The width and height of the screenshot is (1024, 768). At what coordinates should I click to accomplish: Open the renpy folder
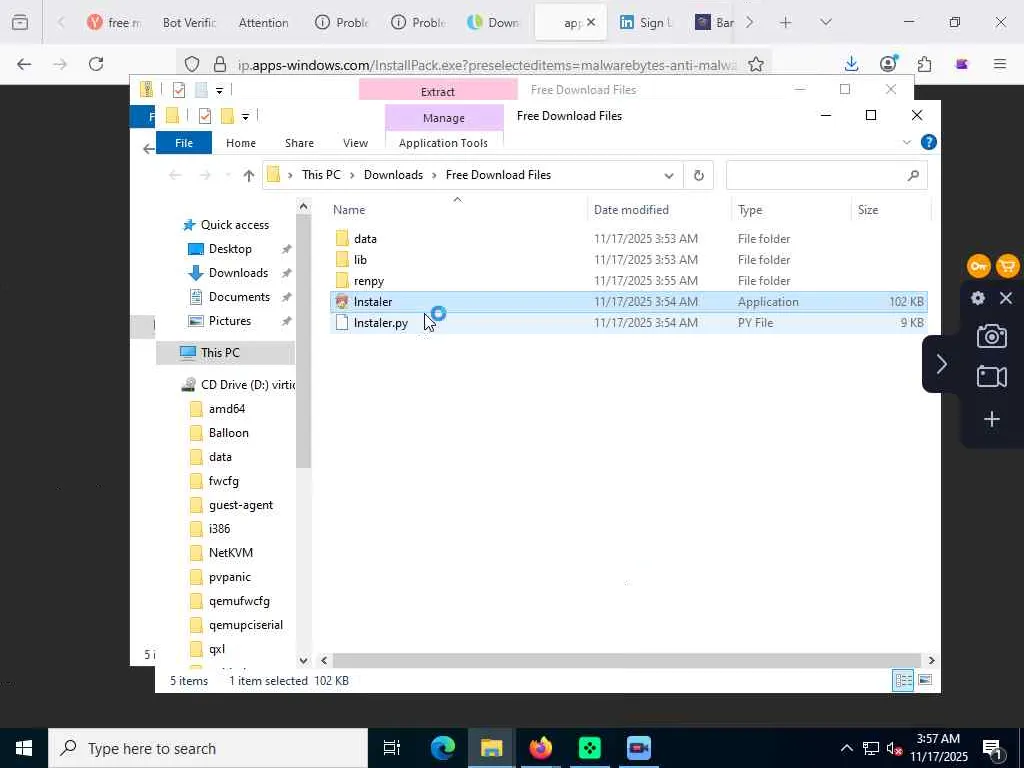(x=368, y=281)
